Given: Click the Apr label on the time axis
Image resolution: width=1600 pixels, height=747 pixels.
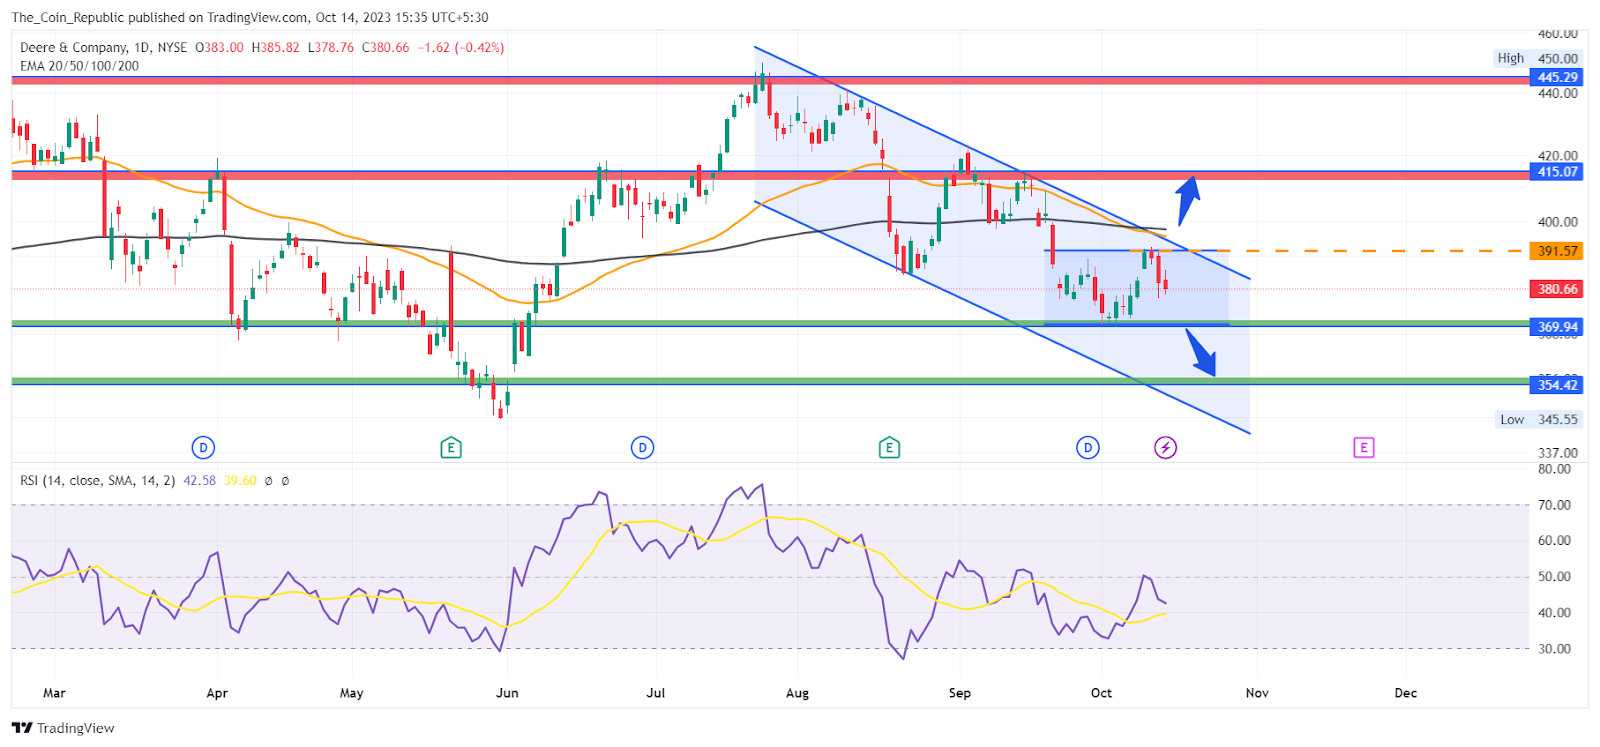Looking at the screenshot, I should click(x=217, y=693).
